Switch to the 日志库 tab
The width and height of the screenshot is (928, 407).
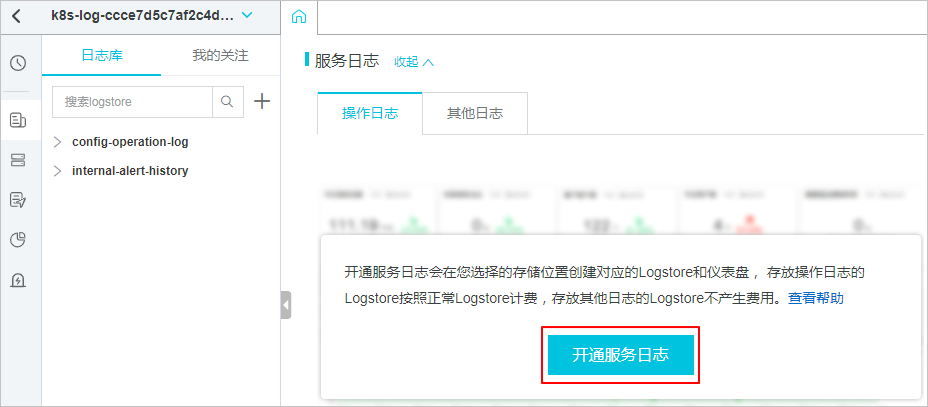tap(102, 56)
